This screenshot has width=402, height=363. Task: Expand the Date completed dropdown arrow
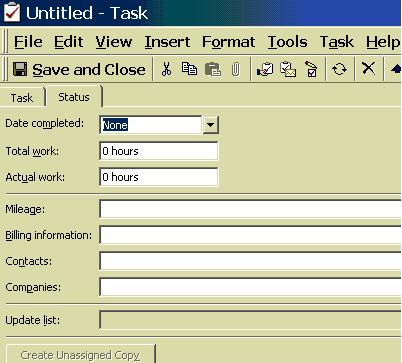(x=210, y=125)
